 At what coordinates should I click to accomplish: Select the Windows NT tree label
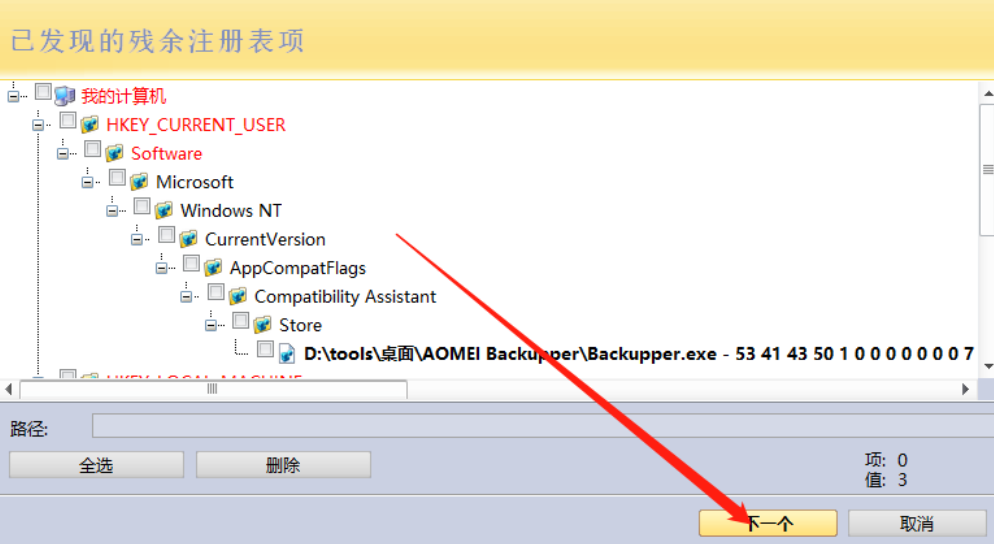(x=231, y=210)
